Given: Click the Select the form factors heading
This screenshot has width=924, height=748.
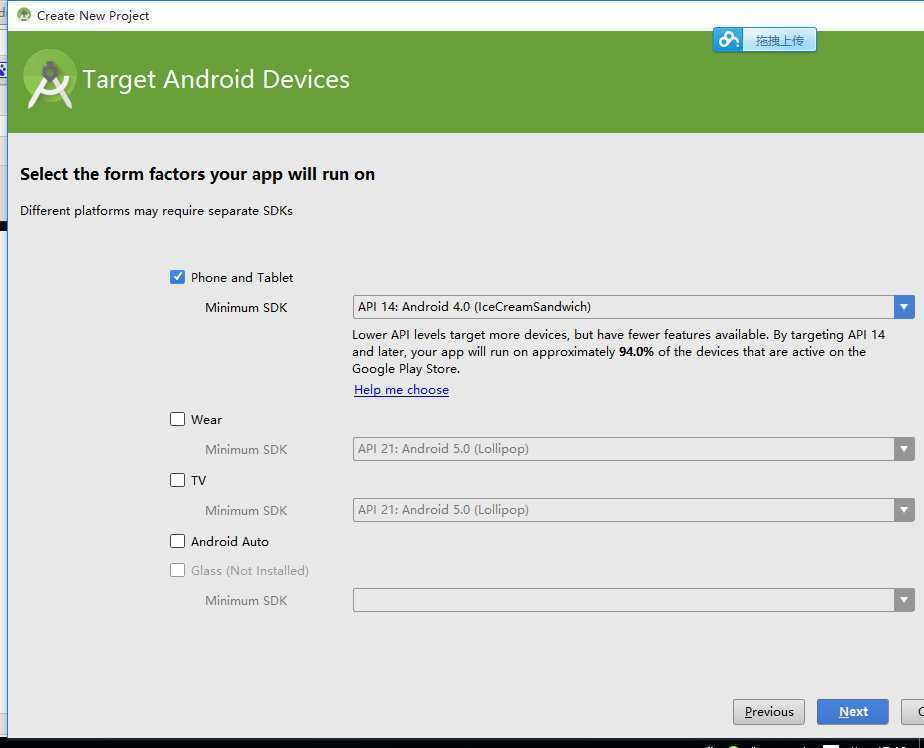Looking at the screenshot, I should click(197, 174).
